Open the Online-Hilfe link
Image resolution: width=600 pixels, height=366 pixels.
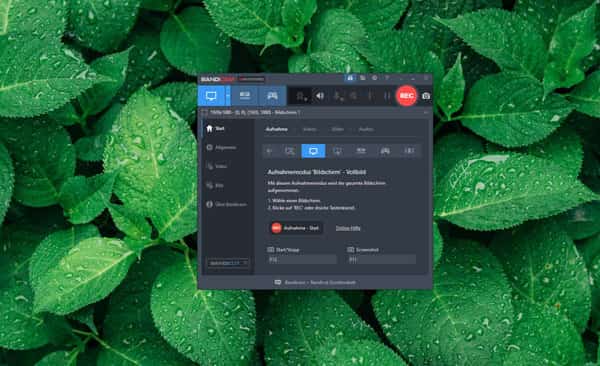click(x=348, y=228)
